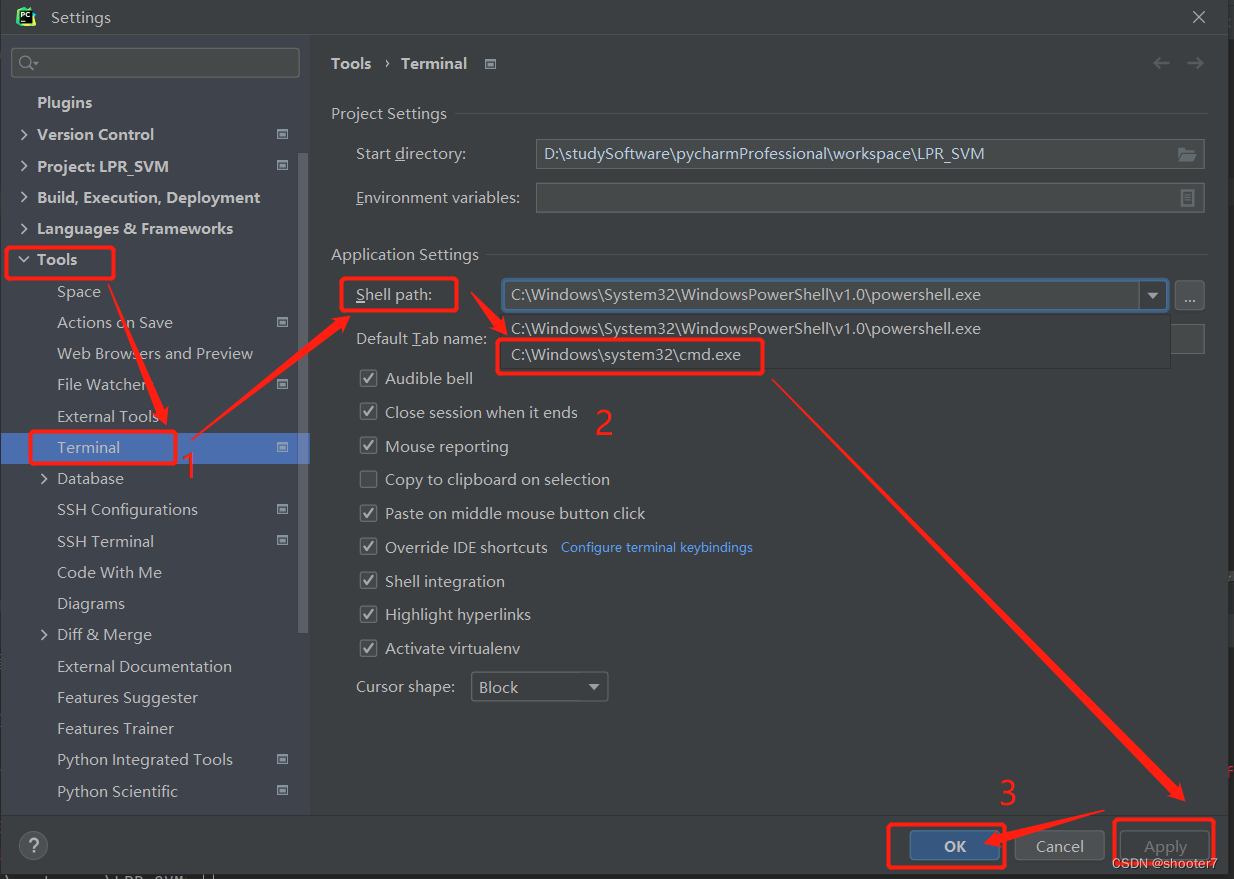
Task: Toggle Close session when it ends
Action: [369, 412]
